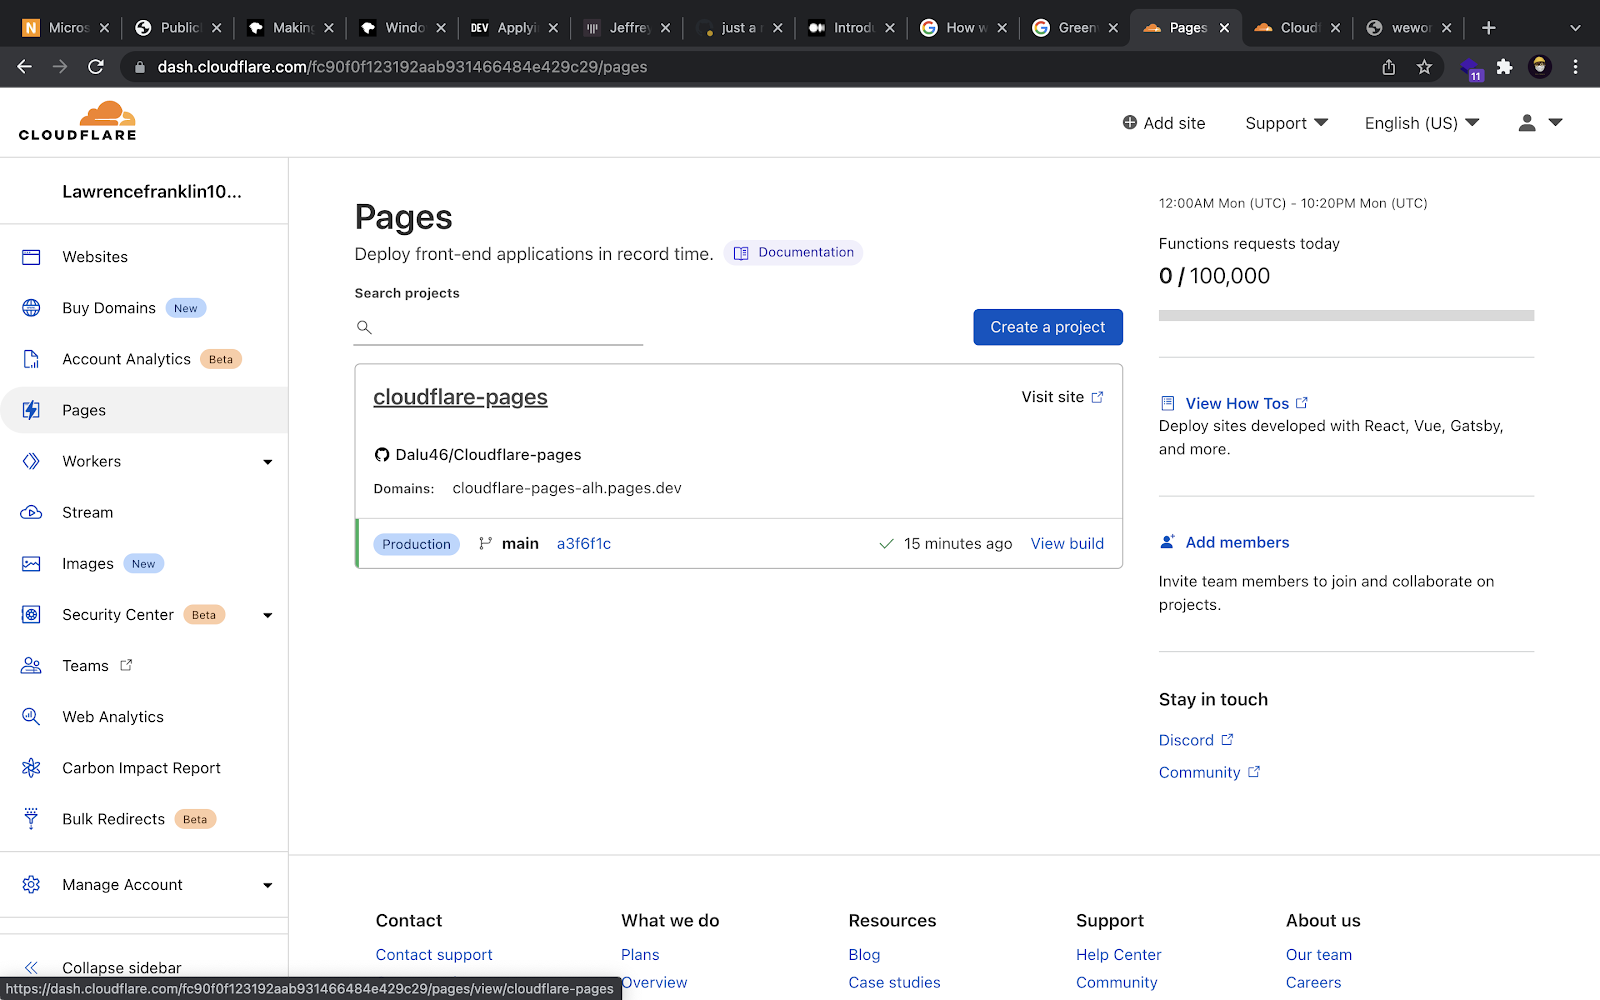Click the user profile icon in header
Viewport: 1600px width, 1000px height.
pyautogui.click(x=1527, y=123)
